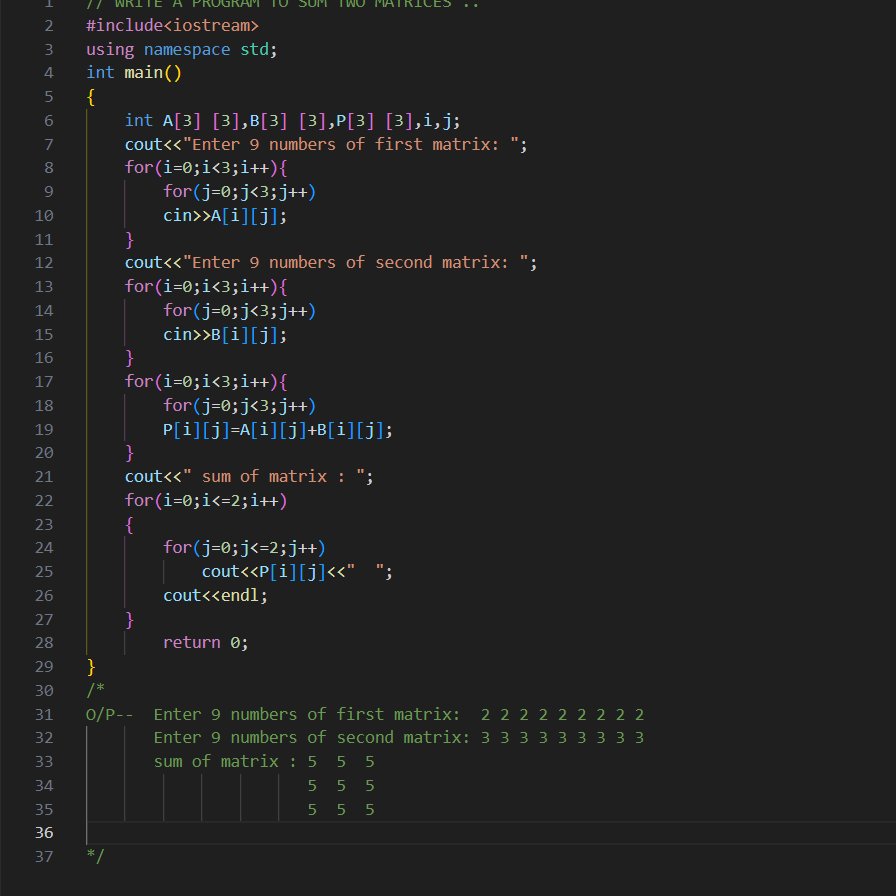The width and height of the screenshot is (896, 896).
Task: Place cursor on the return 0 statement
Action: (200, 642)
